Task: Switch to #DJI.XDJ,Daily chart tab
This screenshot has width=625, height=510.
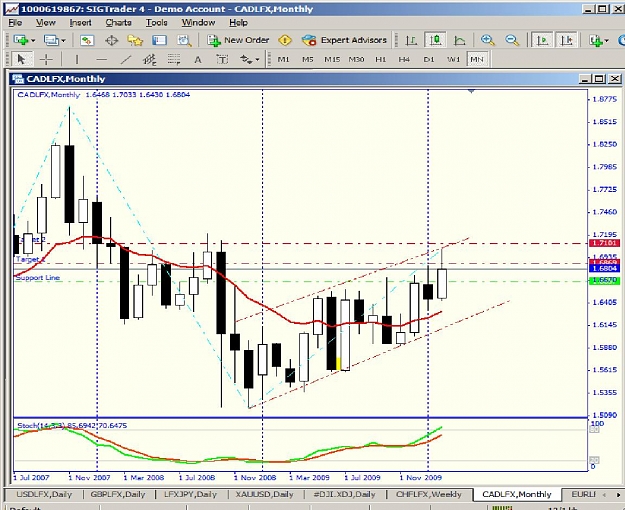Action: 344,494
